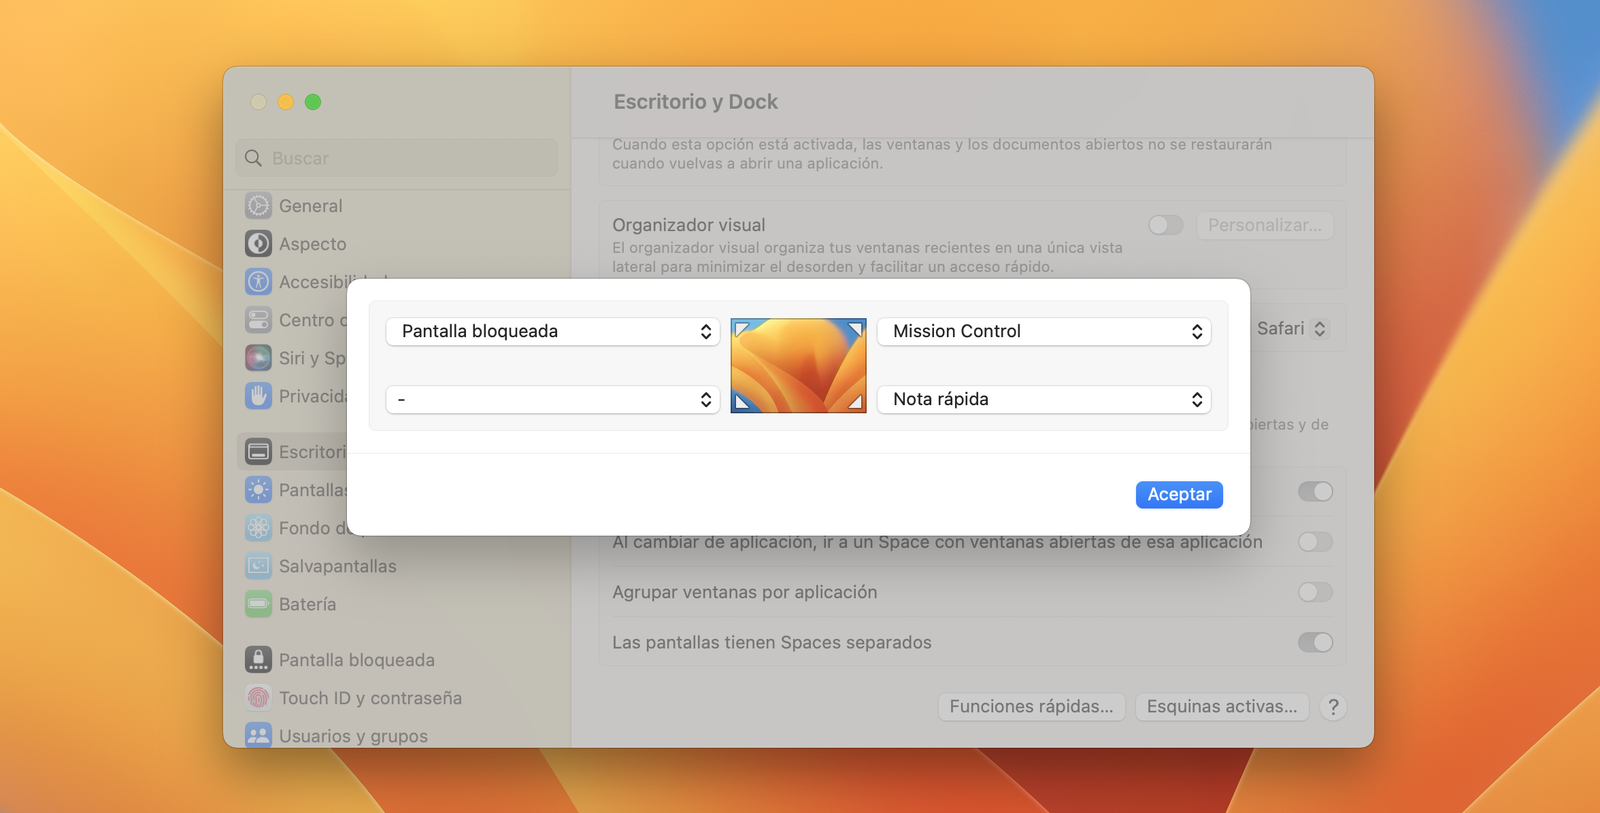This screenshot has height=813, width=1600.
Task: Toggle the switch above the Space-switching option
Action: tap(1315, 491)
